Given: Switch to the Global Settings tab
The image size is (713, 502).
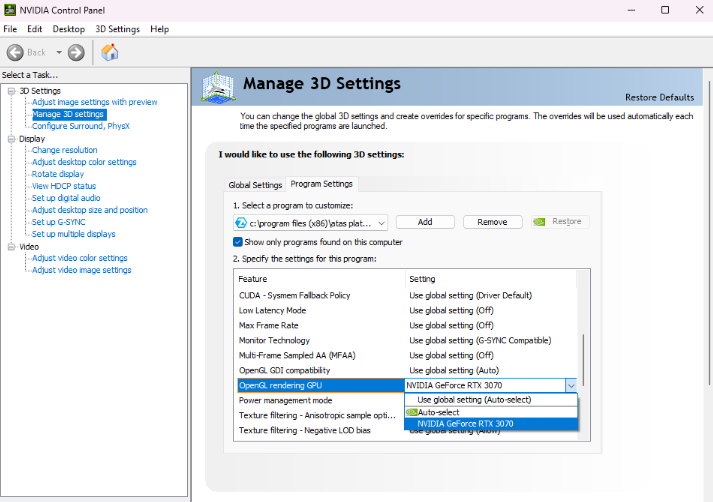Looking at the screenshot, I should [255, 185].
